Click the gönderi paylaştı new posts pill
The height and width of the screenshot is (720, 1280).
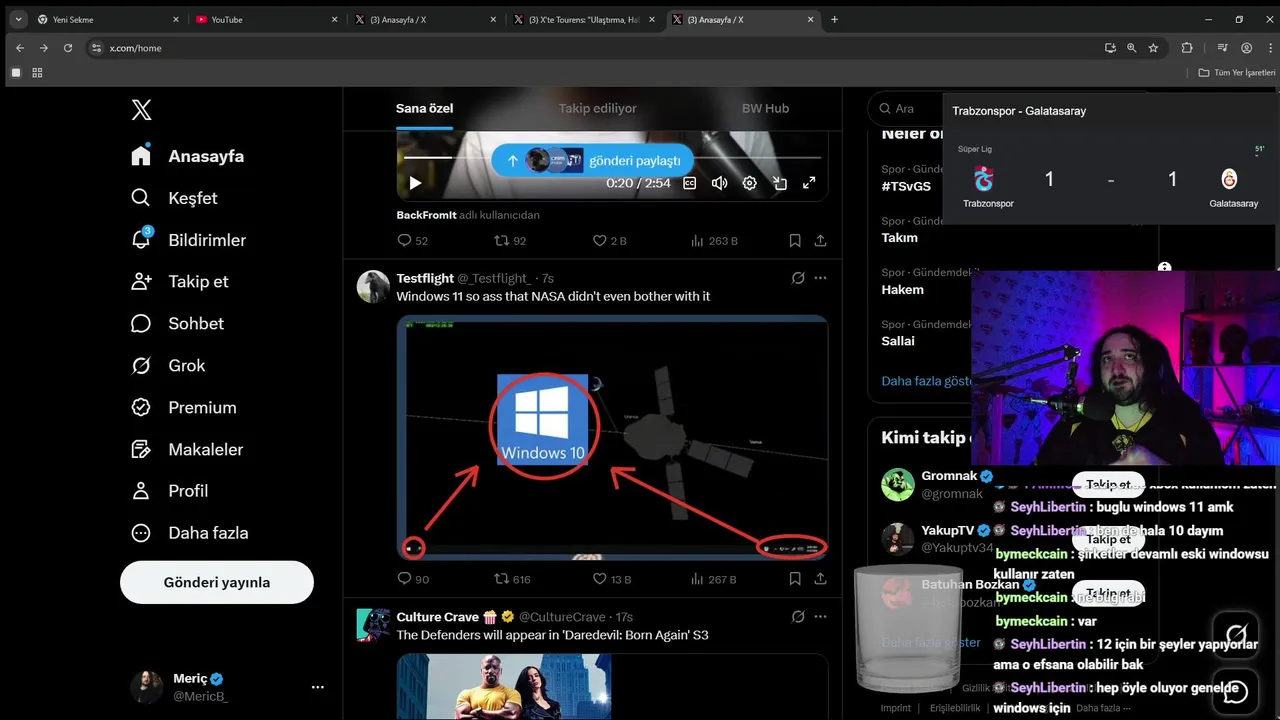point(592,160)
